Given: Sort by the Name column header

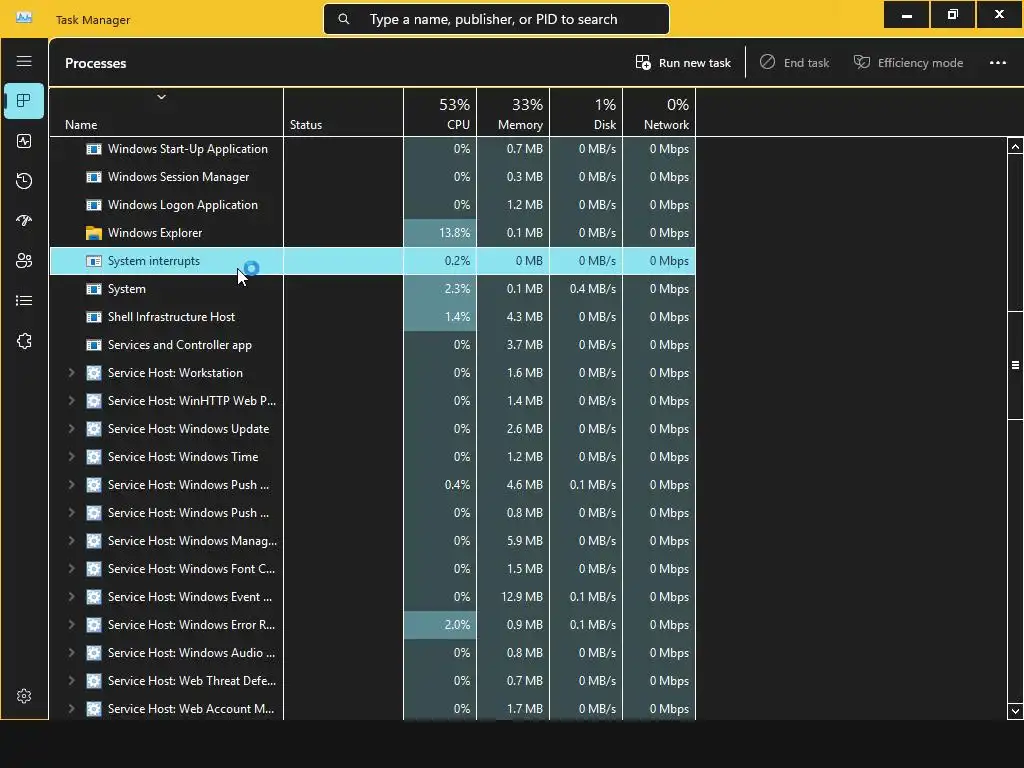Looking at the screenshot, I should [x=167, y=112].
